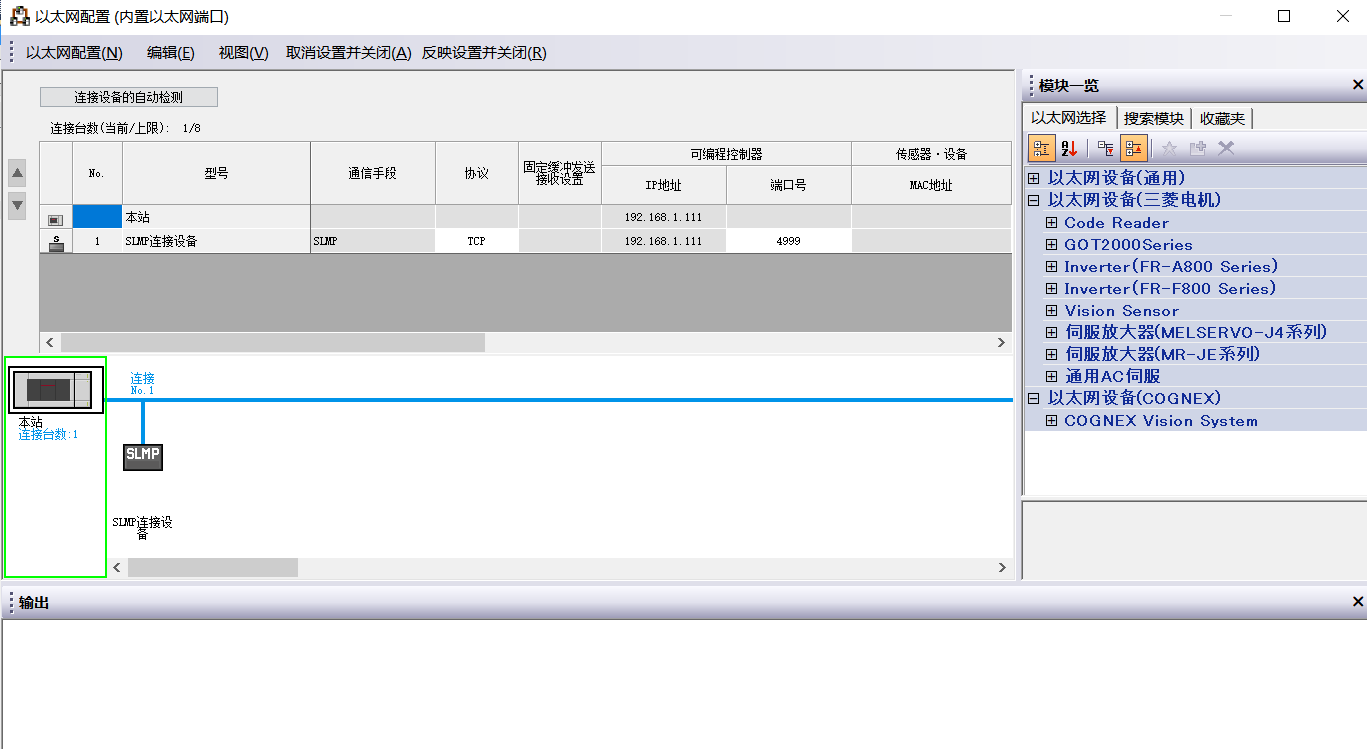
Task: Select the host station icon in the diagram
Action: click(x=56, y=390)
